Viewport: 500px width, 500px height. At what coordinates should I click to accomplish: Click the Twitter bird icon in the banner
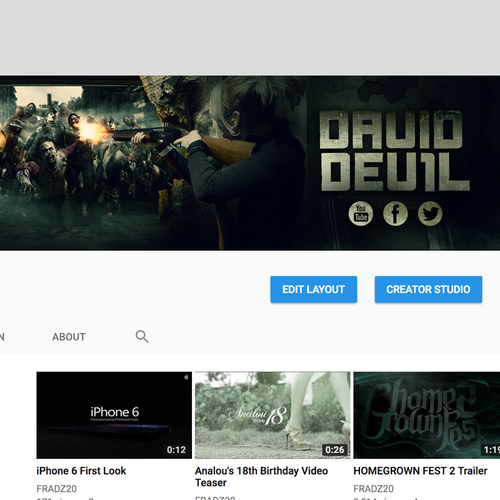tap(430, 213)
